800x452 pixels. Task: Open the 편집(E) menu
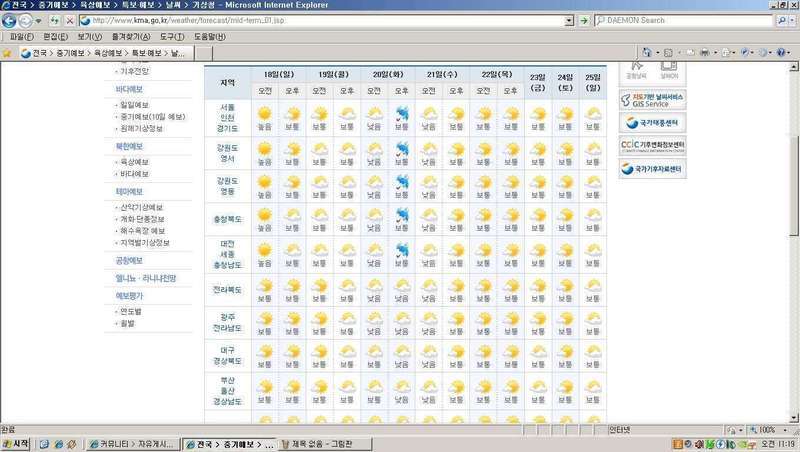[55, 37]
